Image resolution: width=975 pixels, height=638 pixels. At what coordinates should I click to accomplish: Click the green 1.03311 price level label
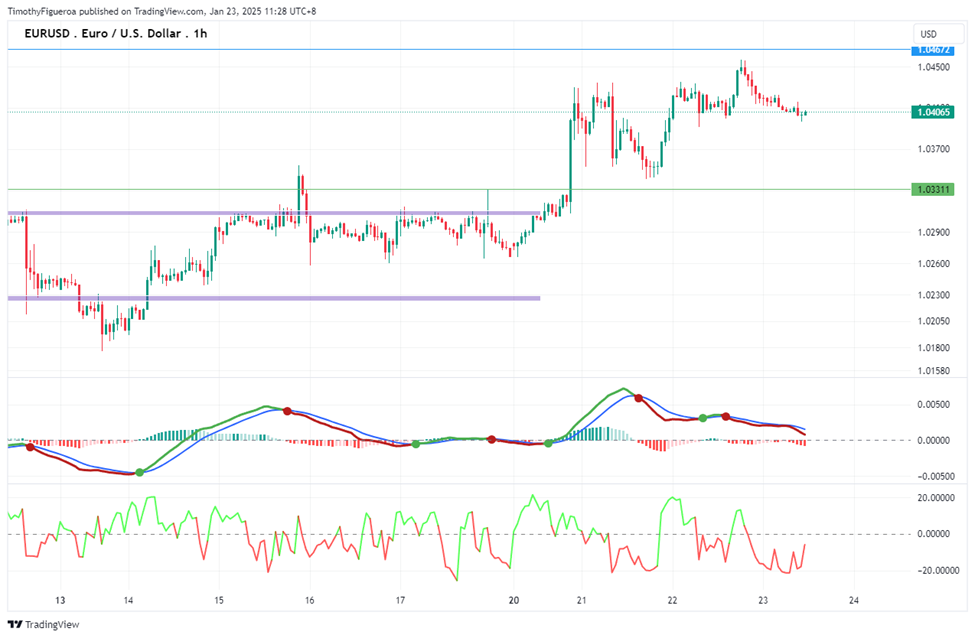[933, 190]
